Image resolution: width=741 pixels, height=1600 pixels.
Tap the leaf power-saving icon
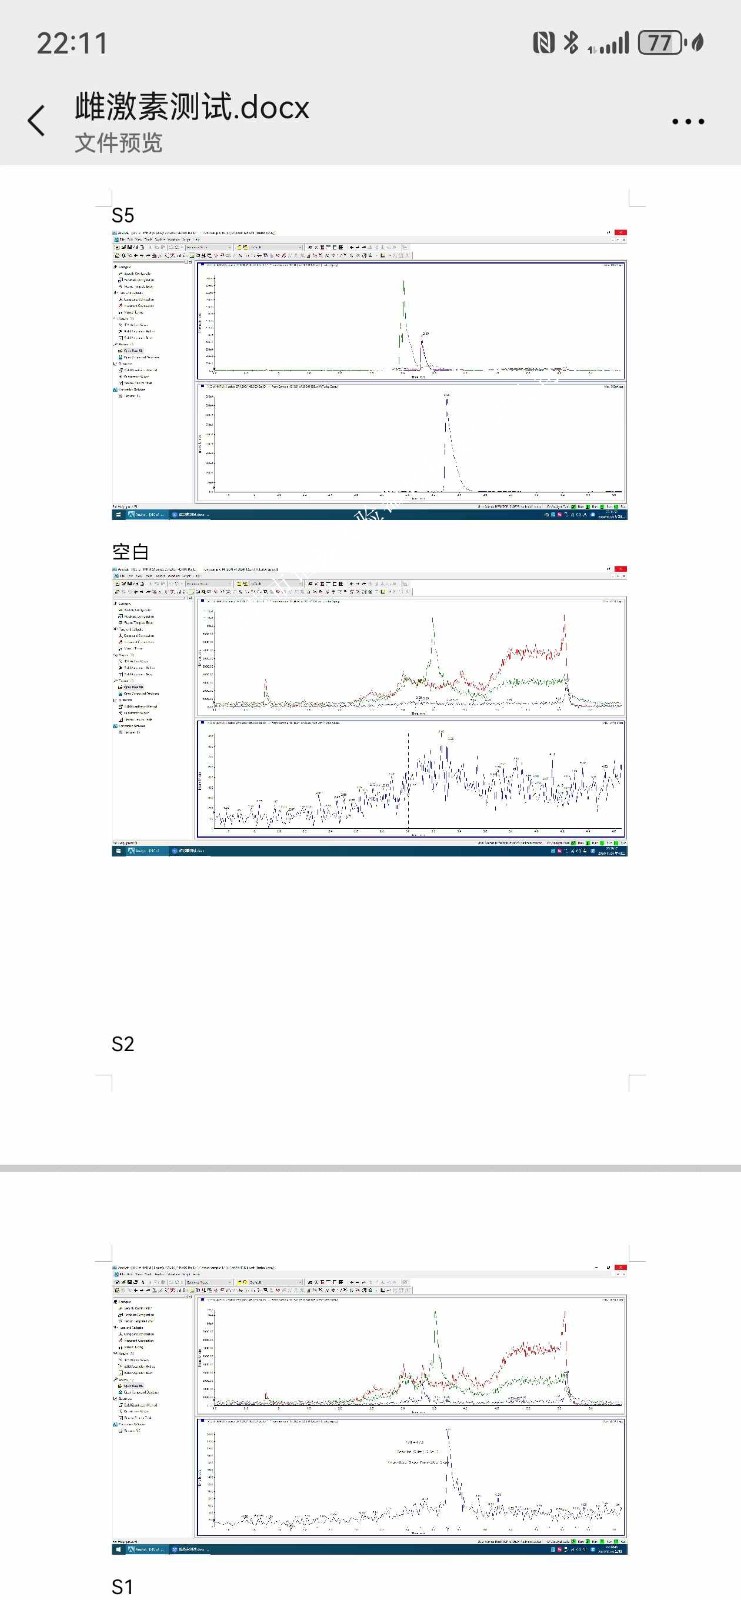[698, 42]
